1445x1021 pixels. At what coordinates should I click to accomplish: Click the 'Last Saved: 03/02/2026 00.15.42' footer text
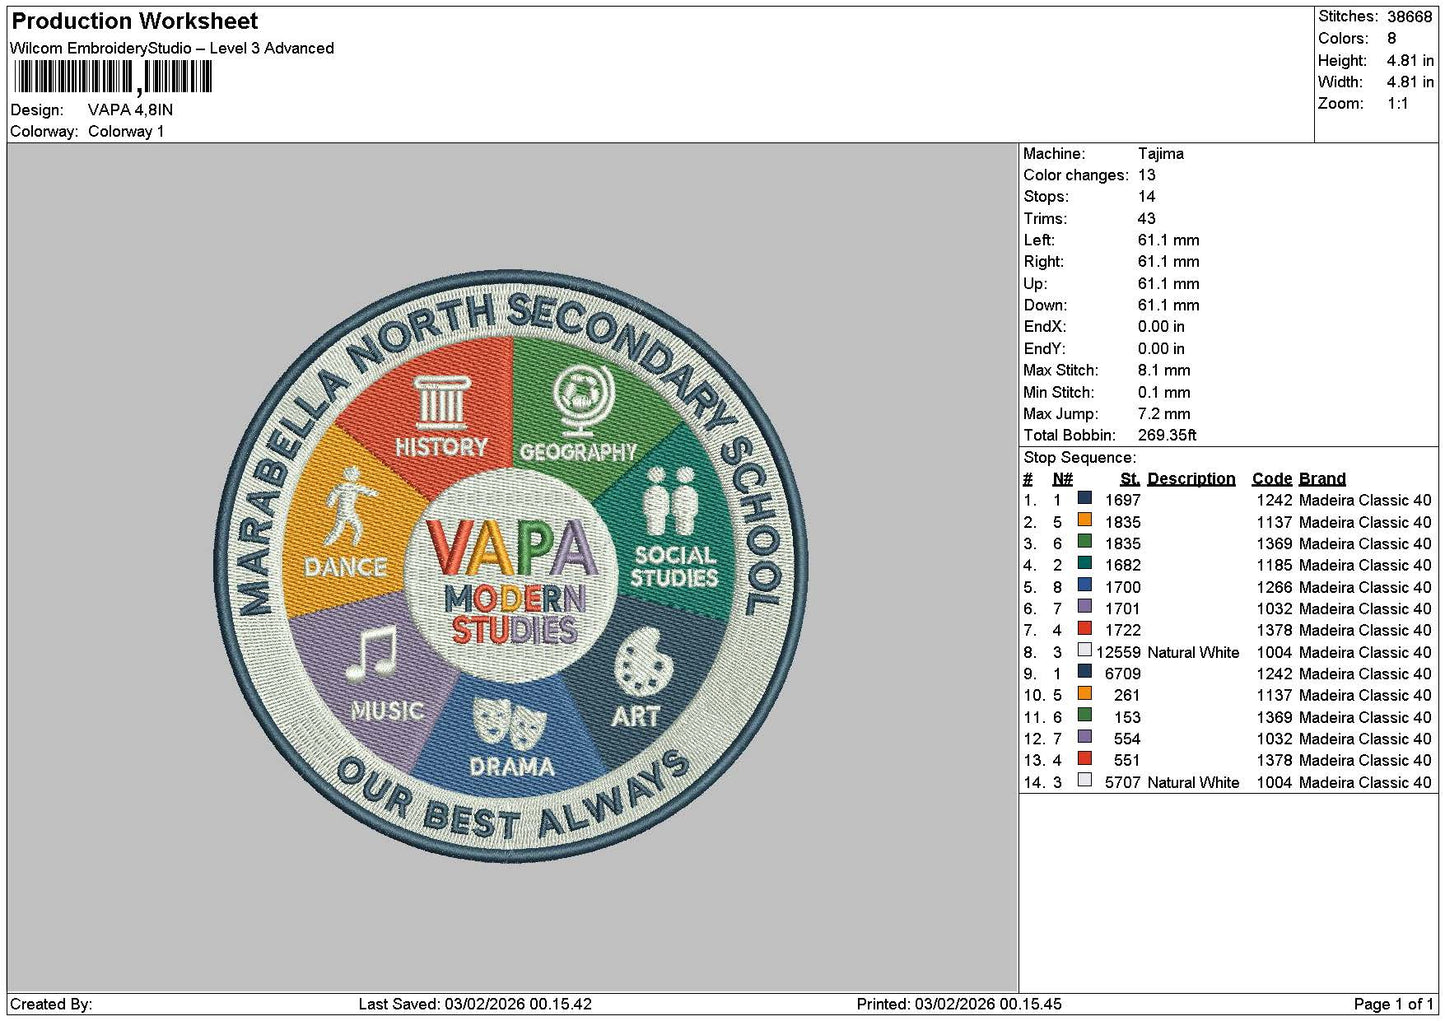(475, 1005)
